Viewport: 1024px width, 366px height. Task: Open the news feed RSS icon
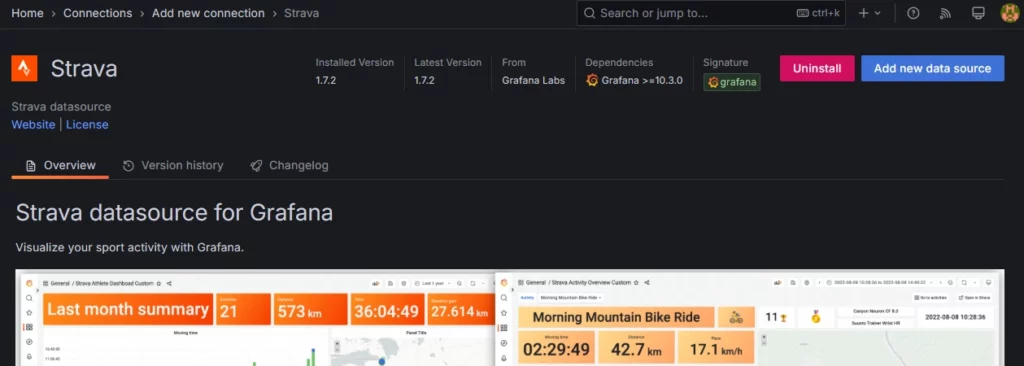[x=946, y=13]
